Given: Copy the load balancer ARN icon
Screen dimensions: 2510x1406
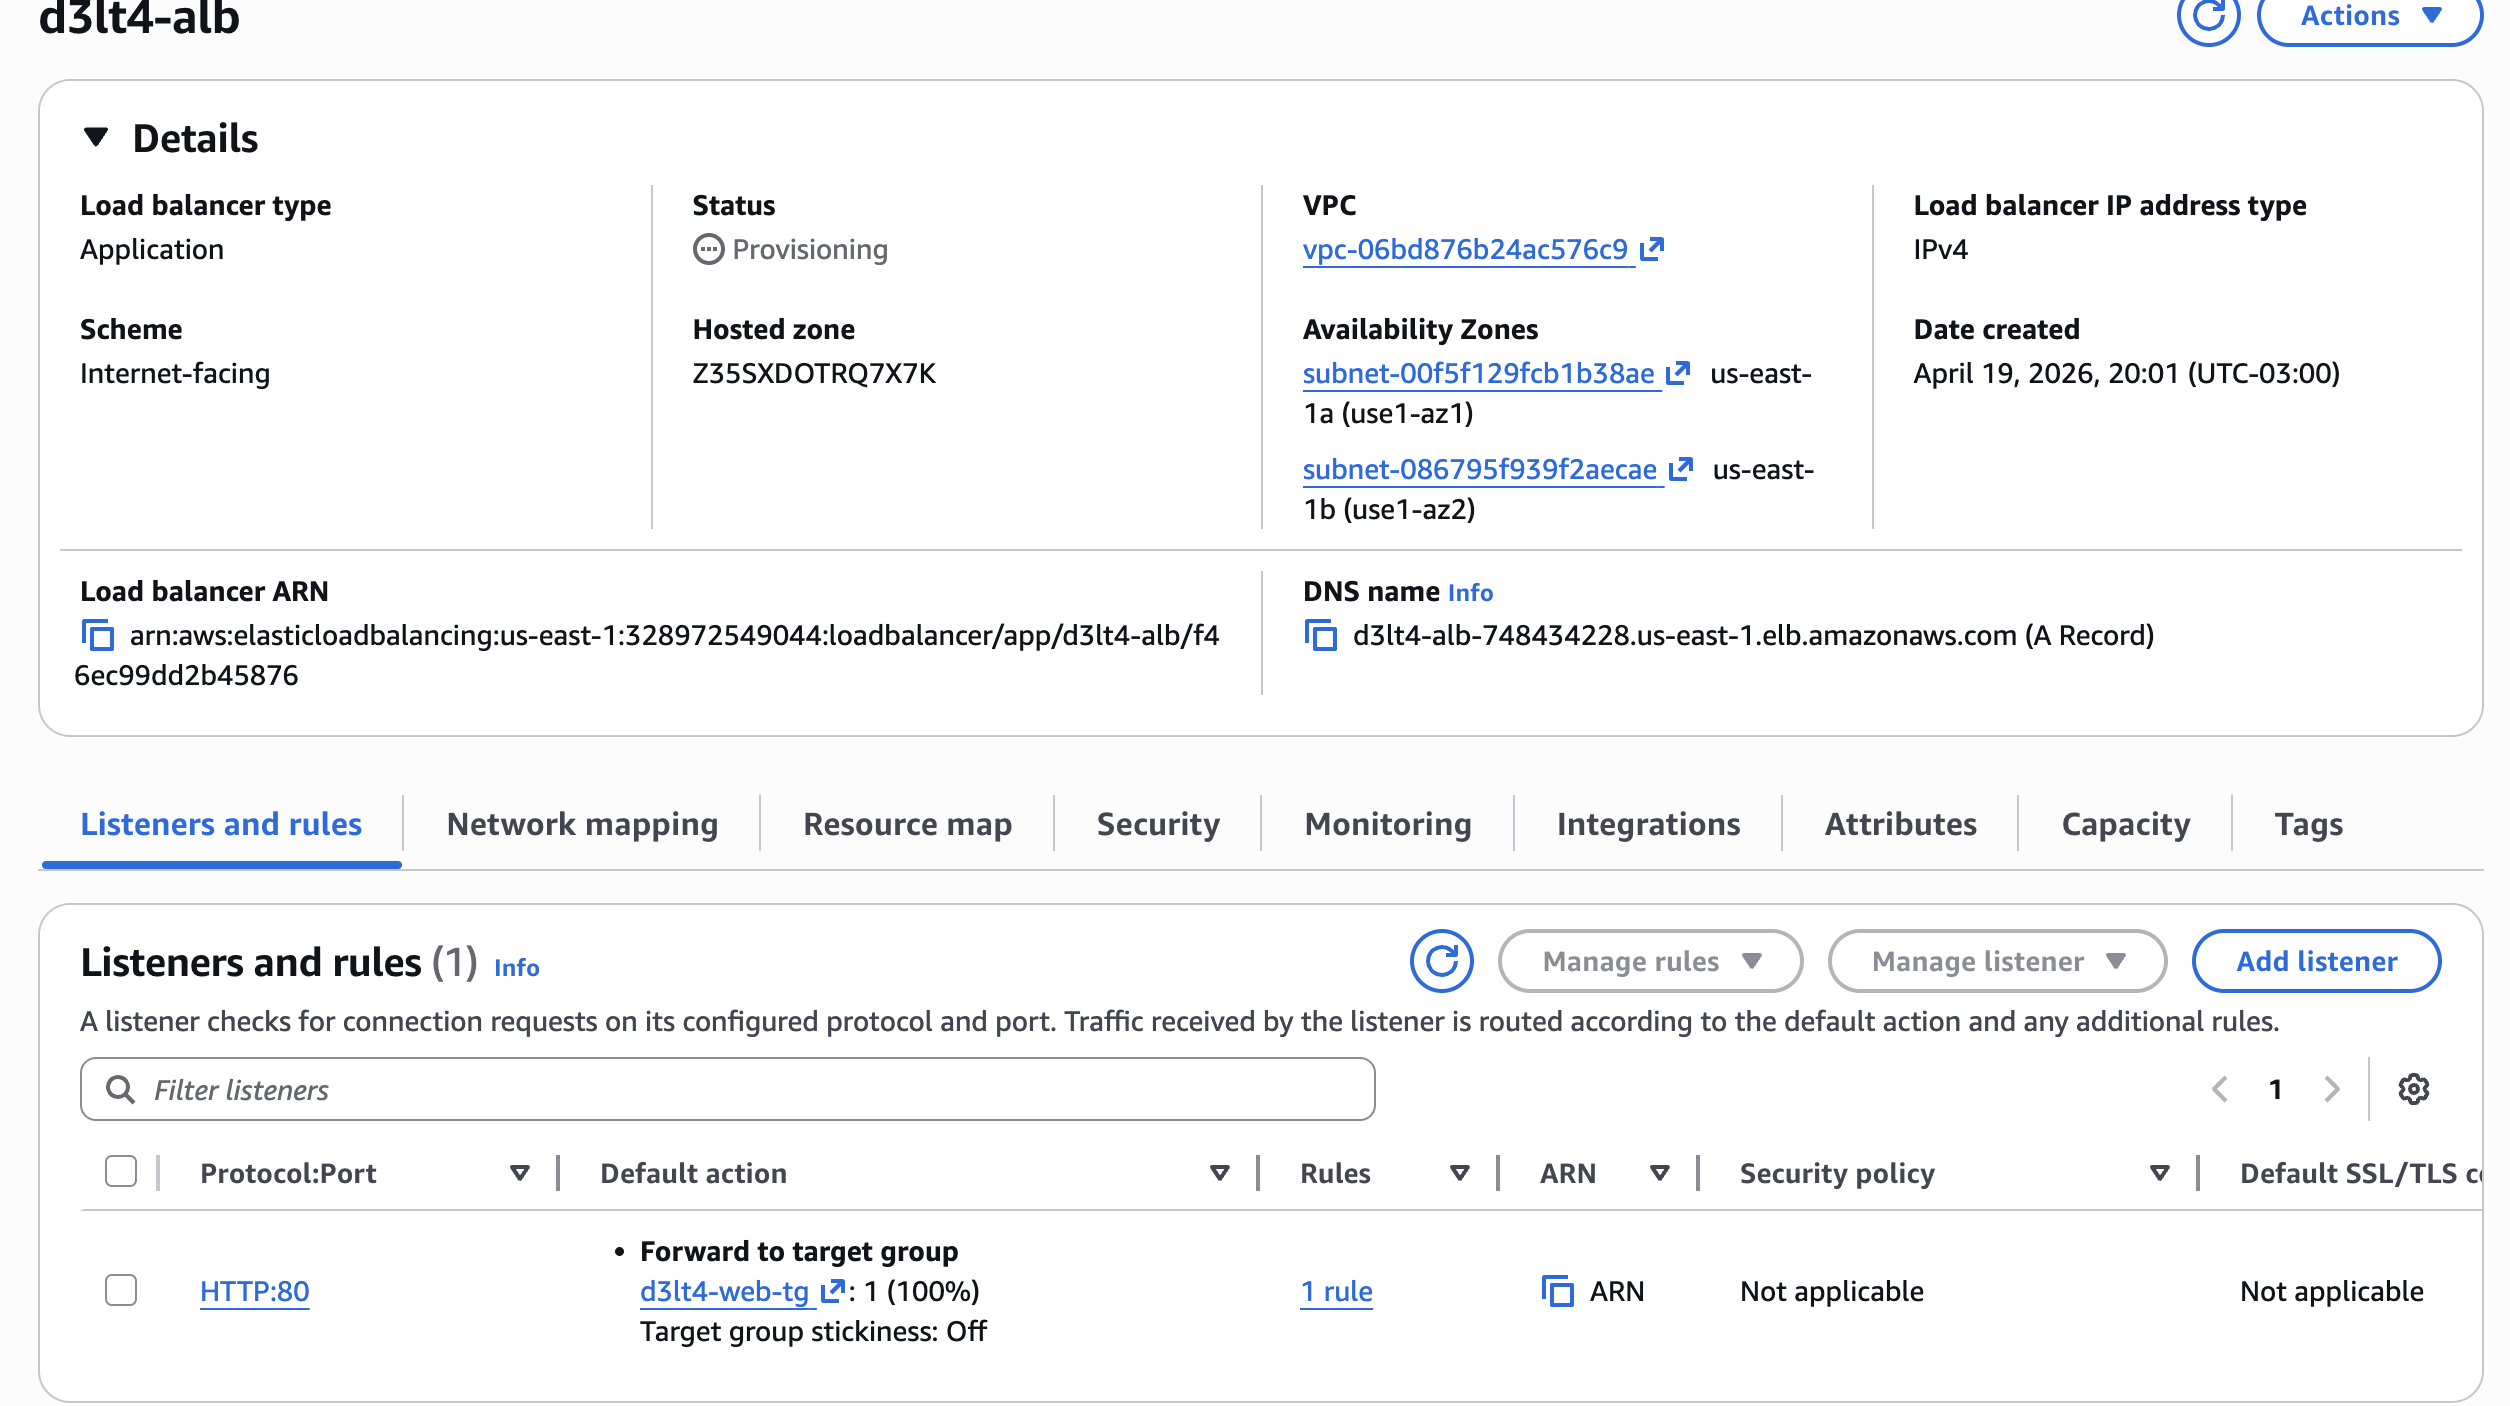Looking at the screenshot, I should (x=98, y=636).
